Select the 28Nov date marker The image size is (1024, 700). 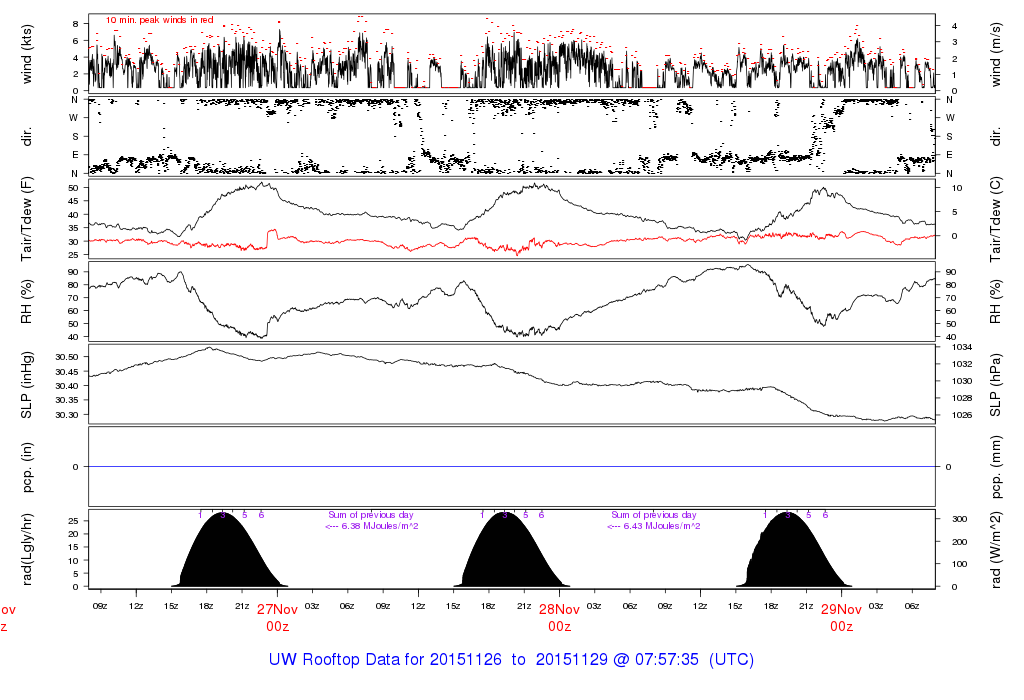[x=559, y=609]
